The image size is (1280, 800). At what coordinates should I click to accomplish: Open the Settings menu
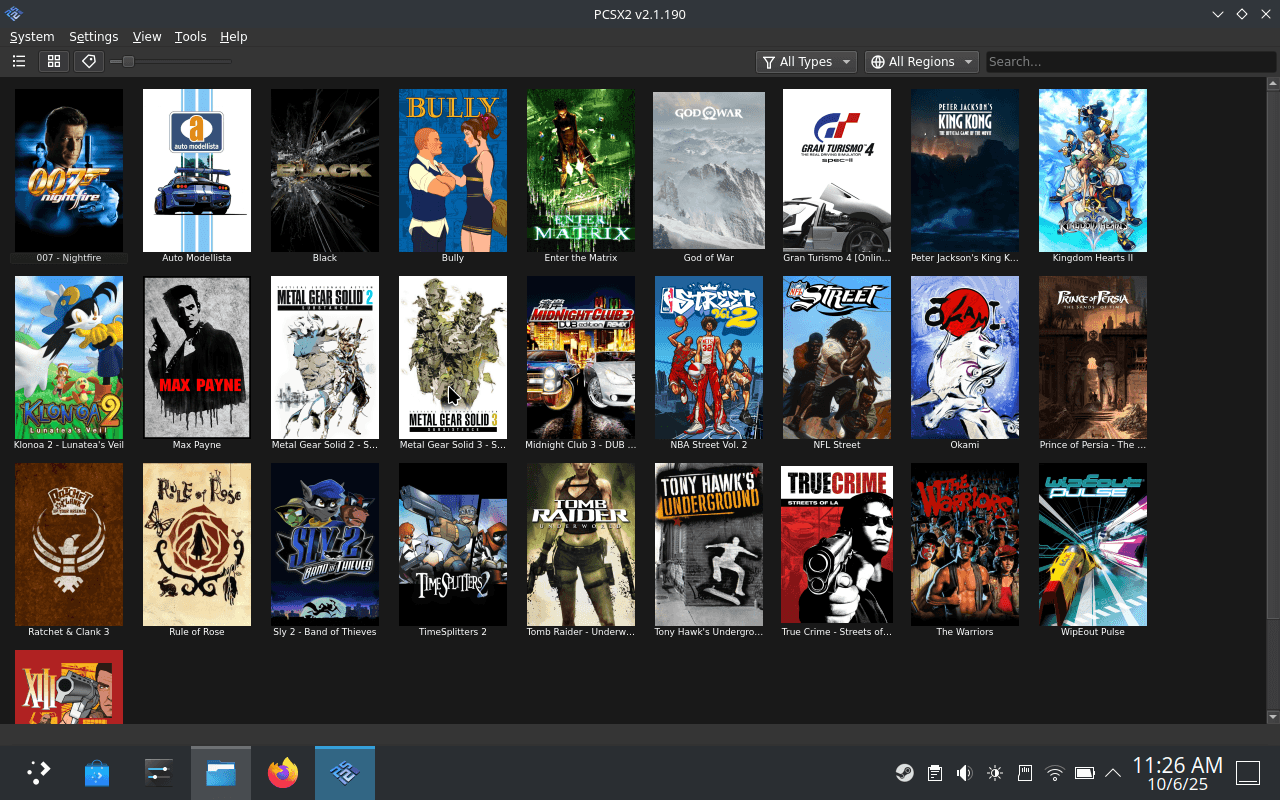point(93,36)
